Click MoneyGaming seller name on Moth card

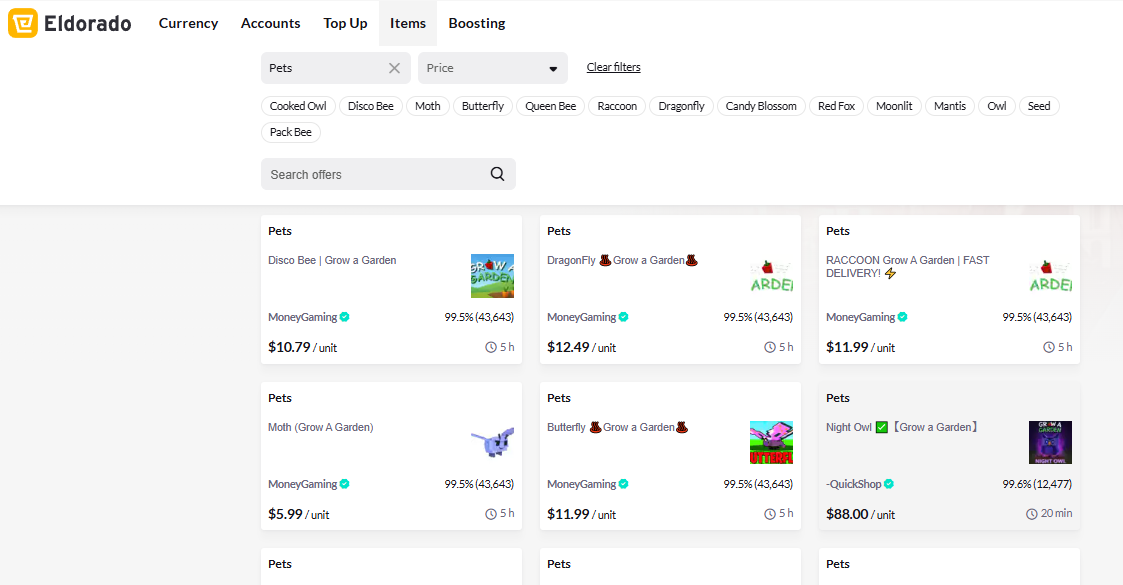[302, 484]
